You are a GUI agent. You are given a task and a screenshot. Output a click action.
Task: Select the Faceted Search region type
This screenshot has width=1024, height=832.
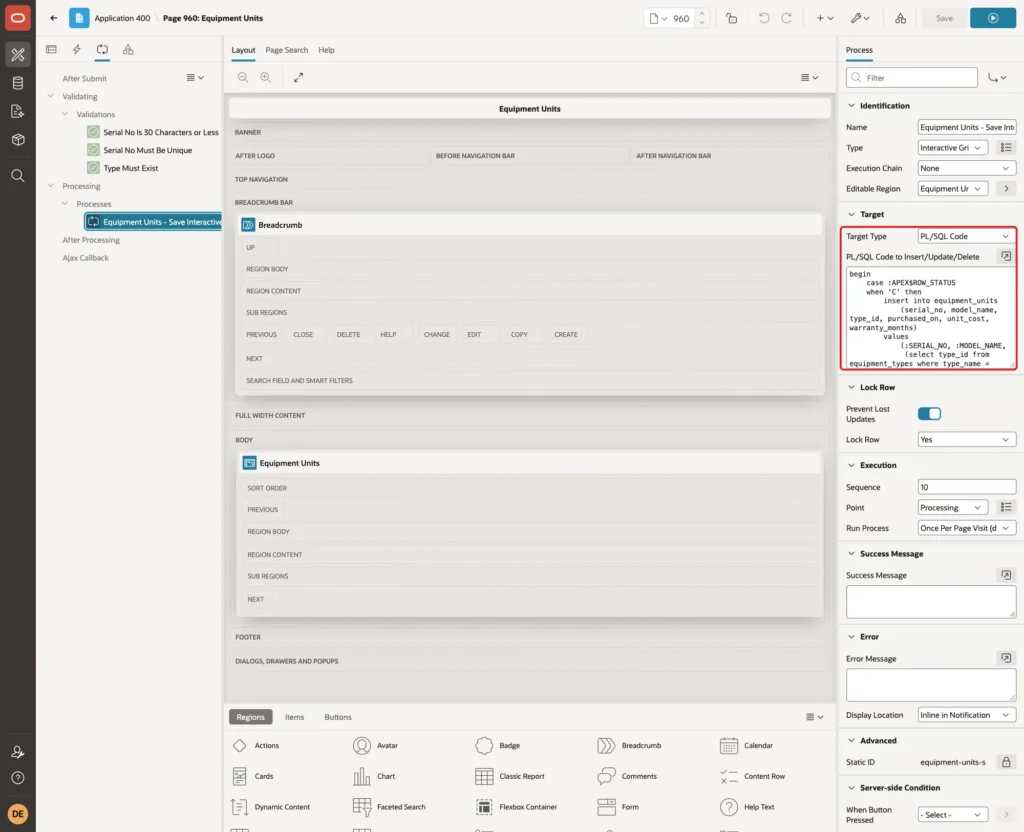coord(389,807)
